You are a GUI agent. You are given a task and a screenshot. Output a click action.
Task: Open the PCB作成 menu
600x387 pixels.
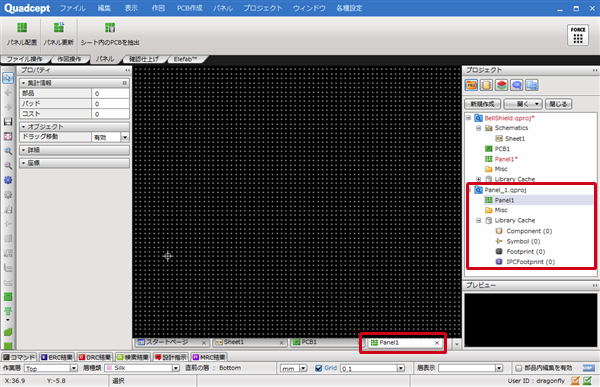189,8
